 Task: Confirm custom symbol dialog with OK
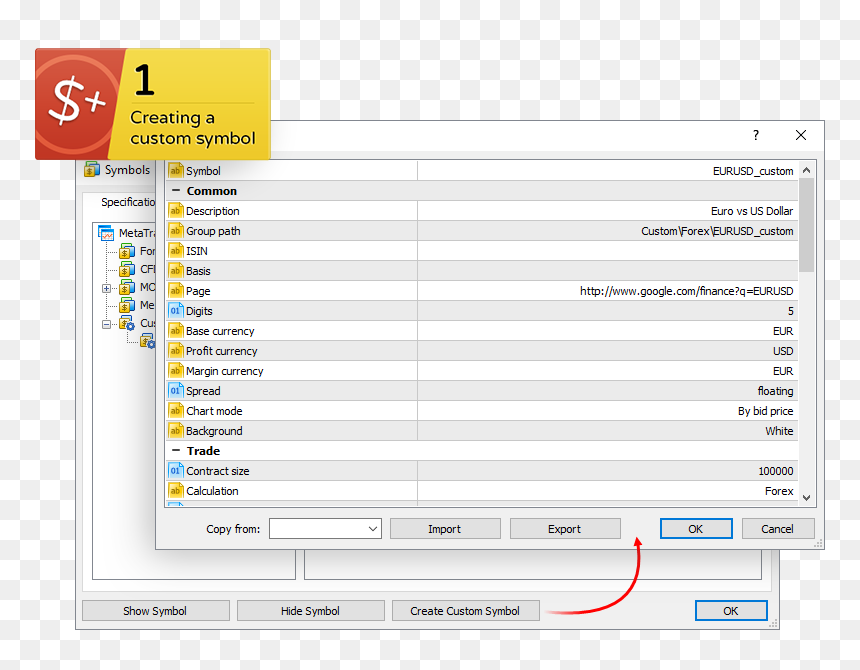(x=696, y=529)
